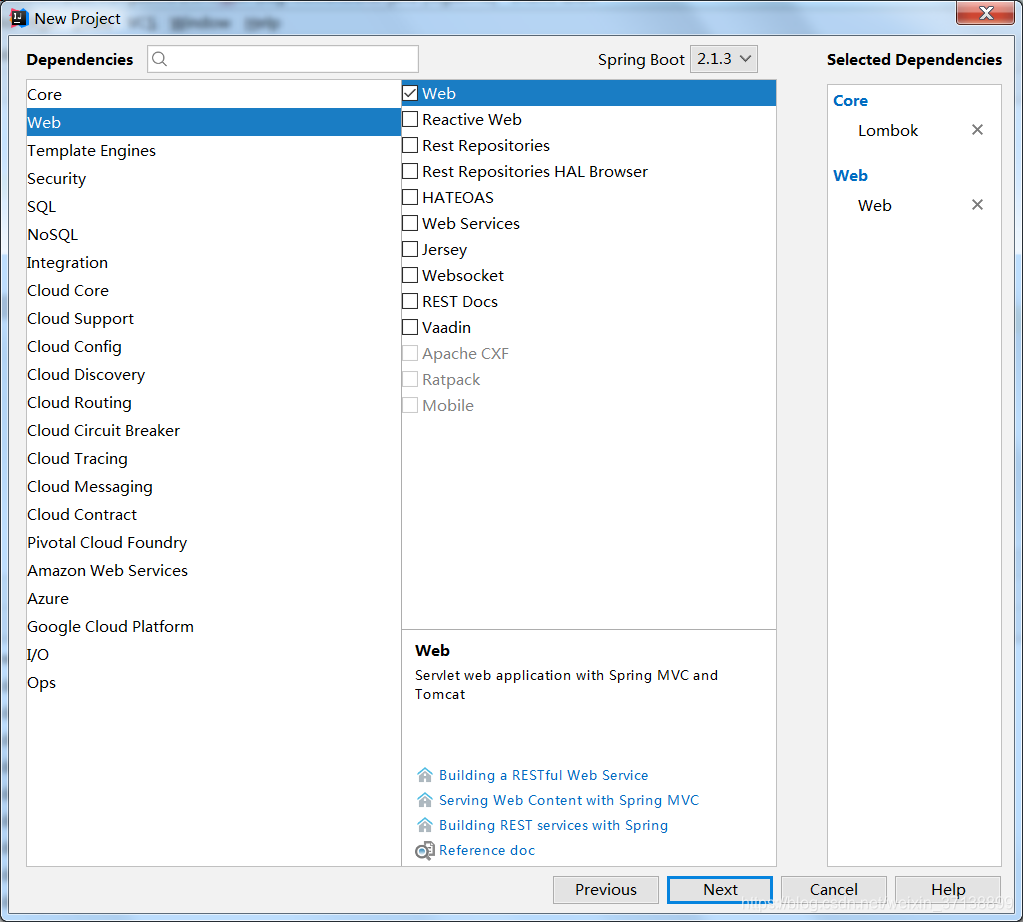Cancel the New Project dialog
1023x922 pixels.
[x=834, y=890]
